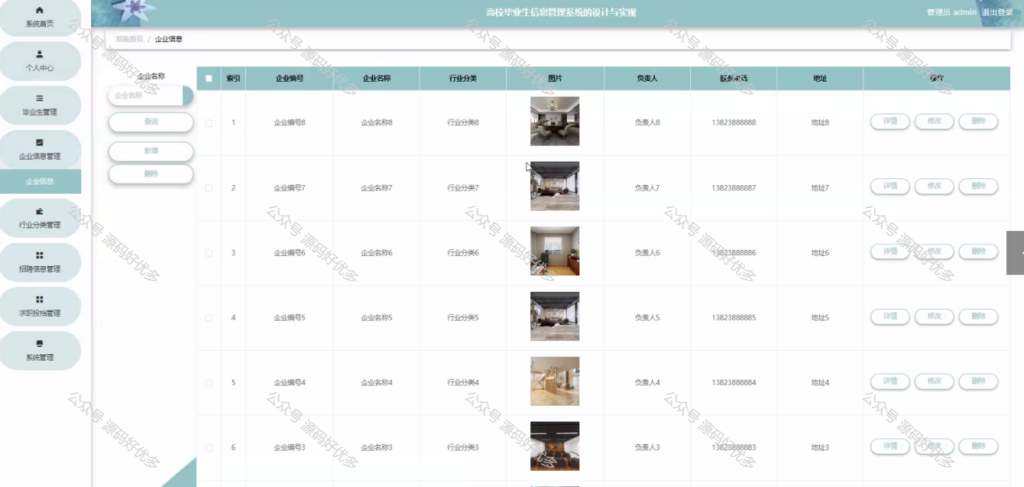This screenshot has height=487, width=1024.
Task: Open thumbnail image of 企业名称4 row
Action: [x=554, y=381]
